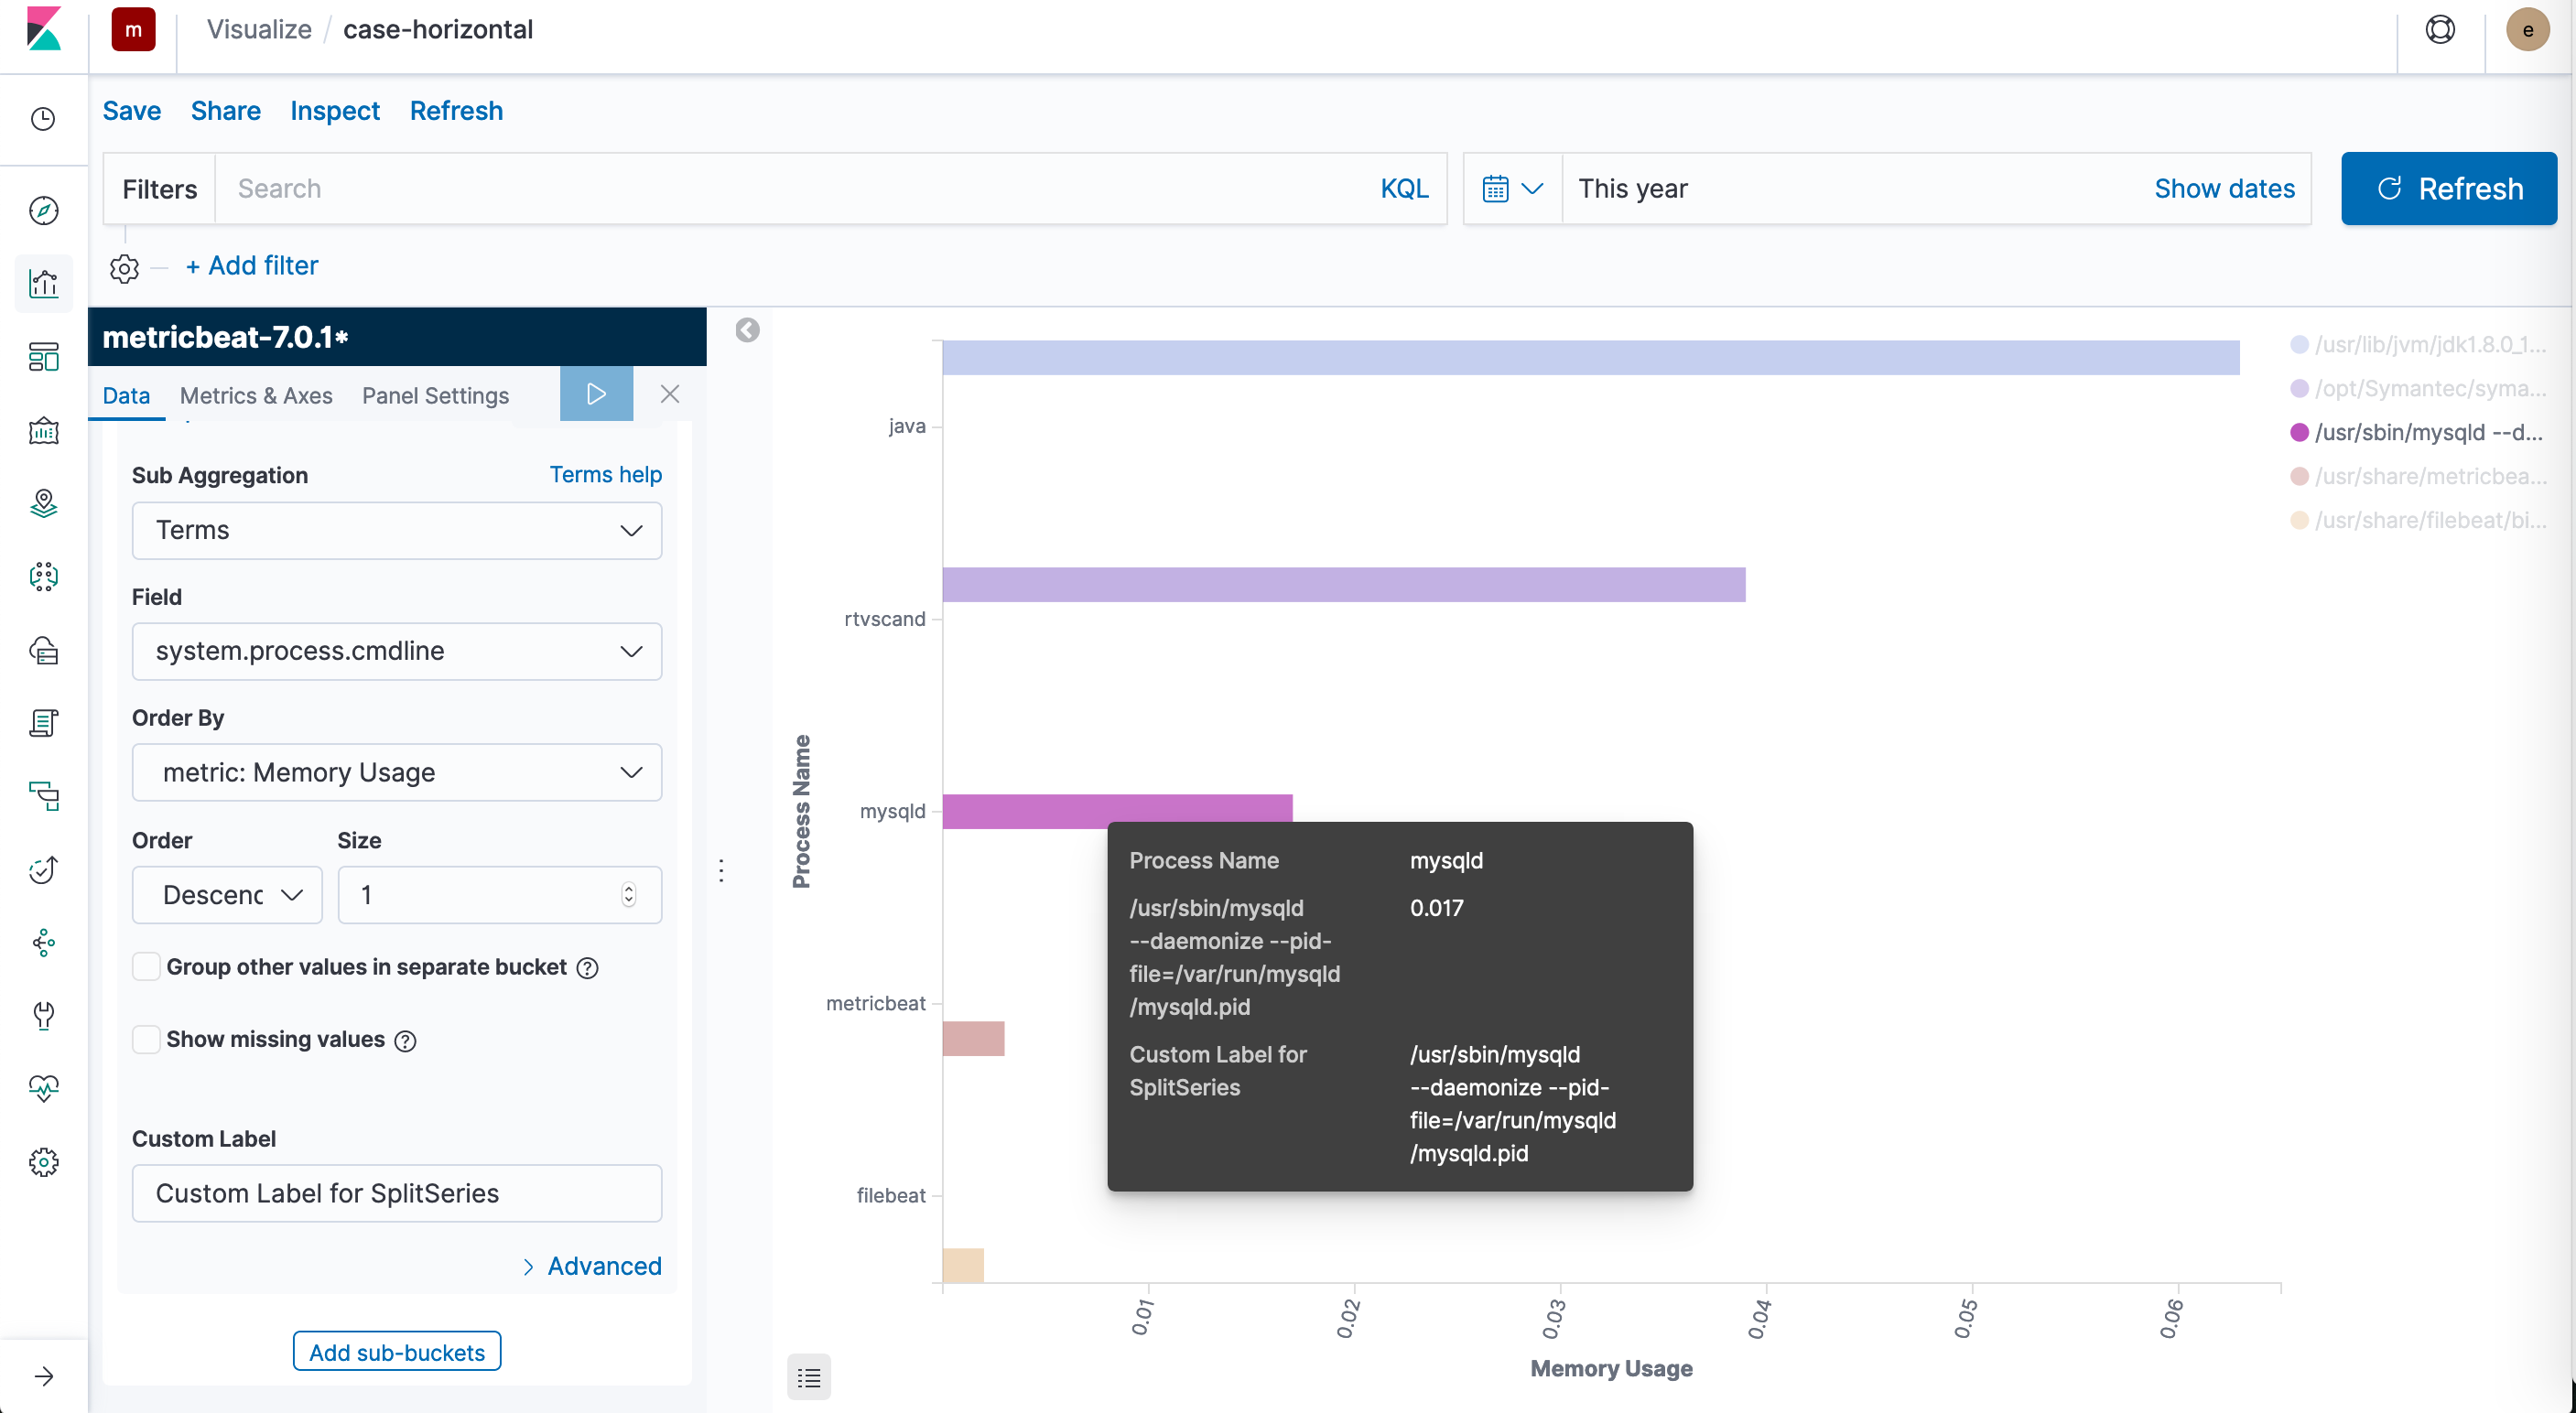Screen dimensions: 2576x1413
Task: Open Management gear in sidebar
Action: 43,1162
